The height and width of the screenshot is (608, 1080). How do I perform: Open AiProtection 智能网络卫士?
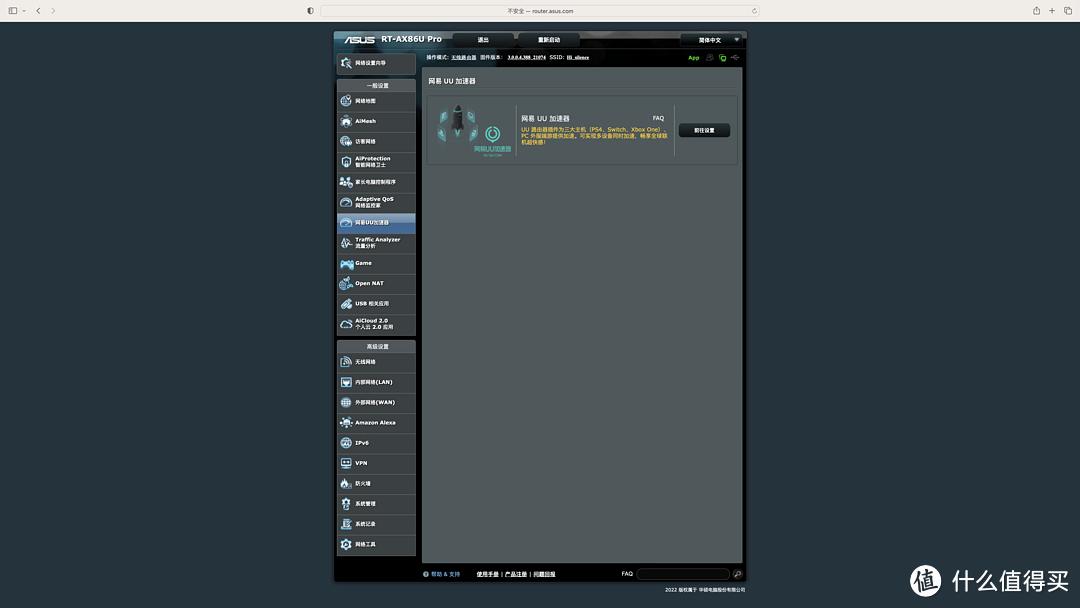coord(376,162)
